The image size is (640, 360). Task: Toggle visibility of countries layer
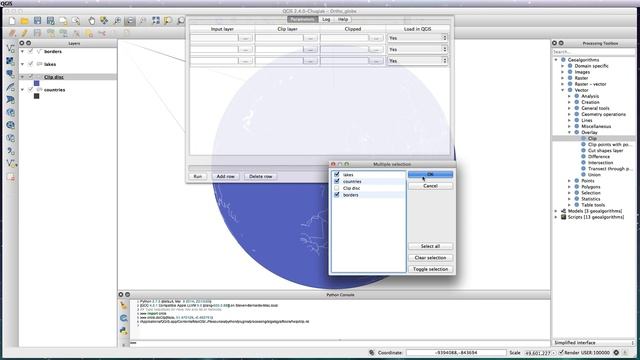point(31,89)
